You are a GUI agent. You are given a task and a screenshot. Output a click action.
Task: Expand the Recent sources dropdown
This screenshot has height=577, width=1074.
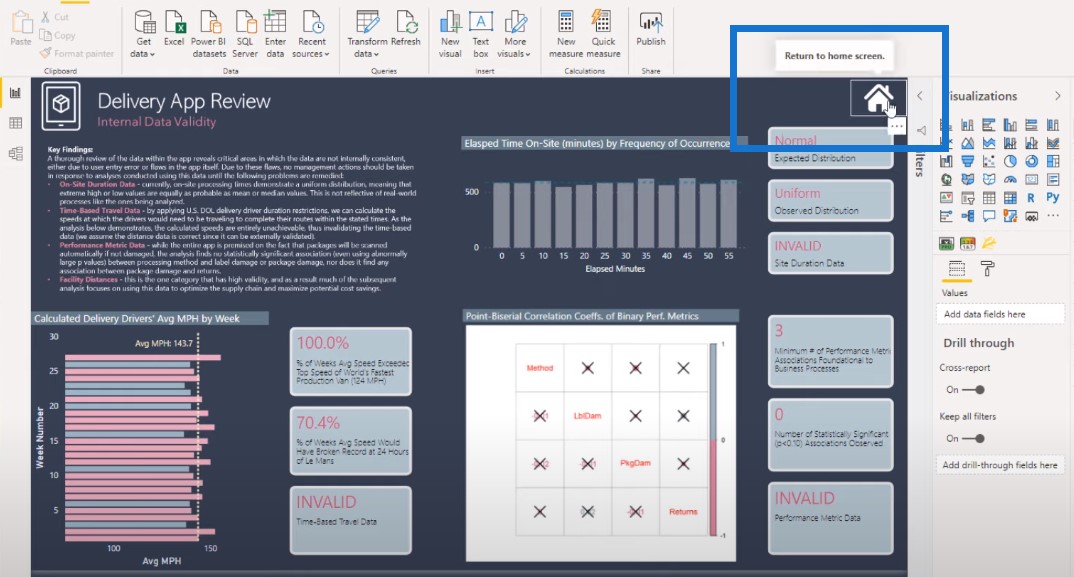click(311, 34)
